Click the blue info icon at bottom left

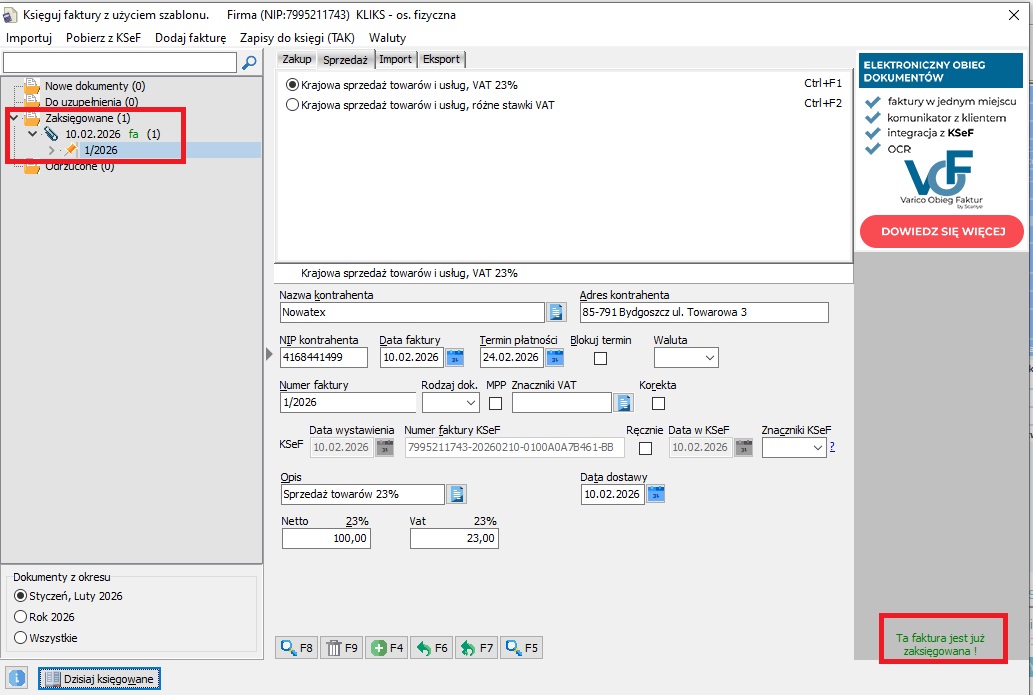click(x=17, y=678)
